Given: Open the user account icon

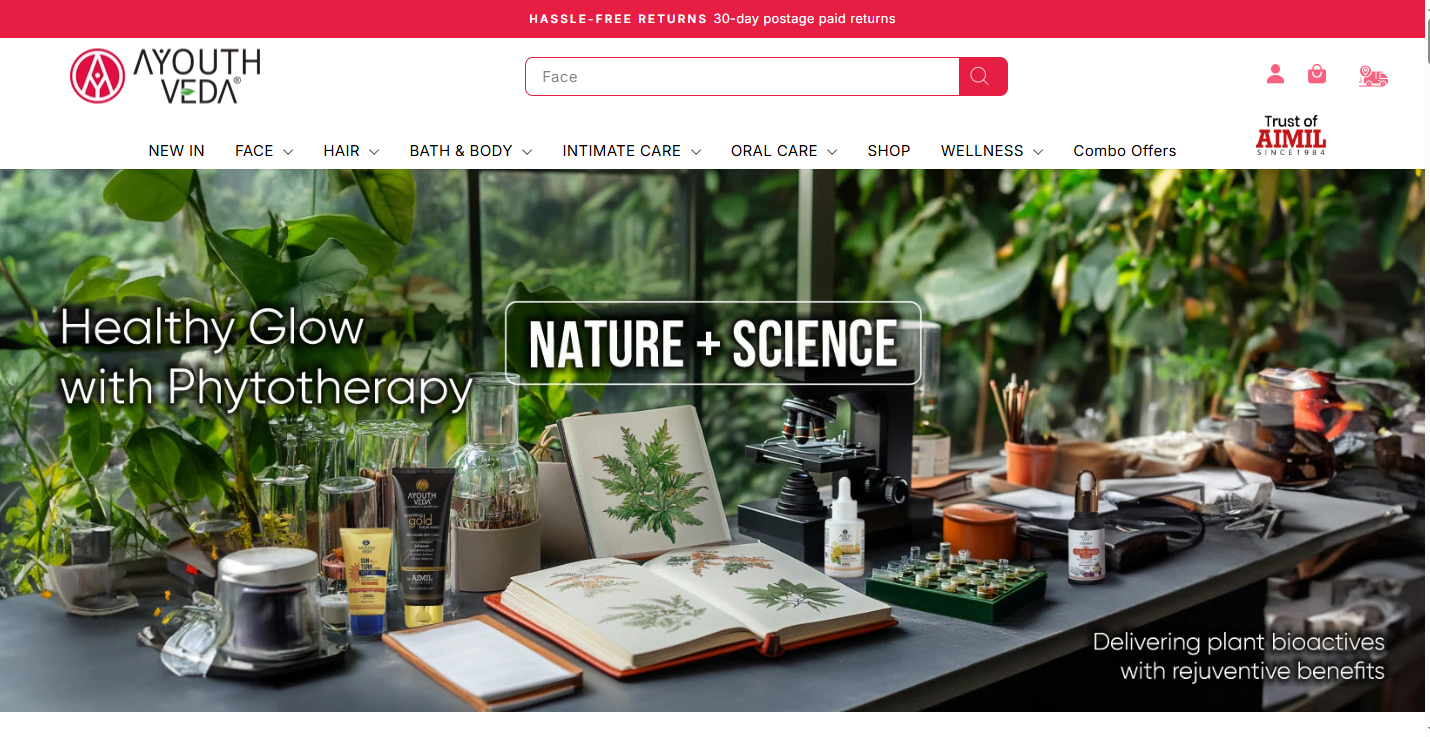Looking at the screenshot, I should pos(1275,74).
